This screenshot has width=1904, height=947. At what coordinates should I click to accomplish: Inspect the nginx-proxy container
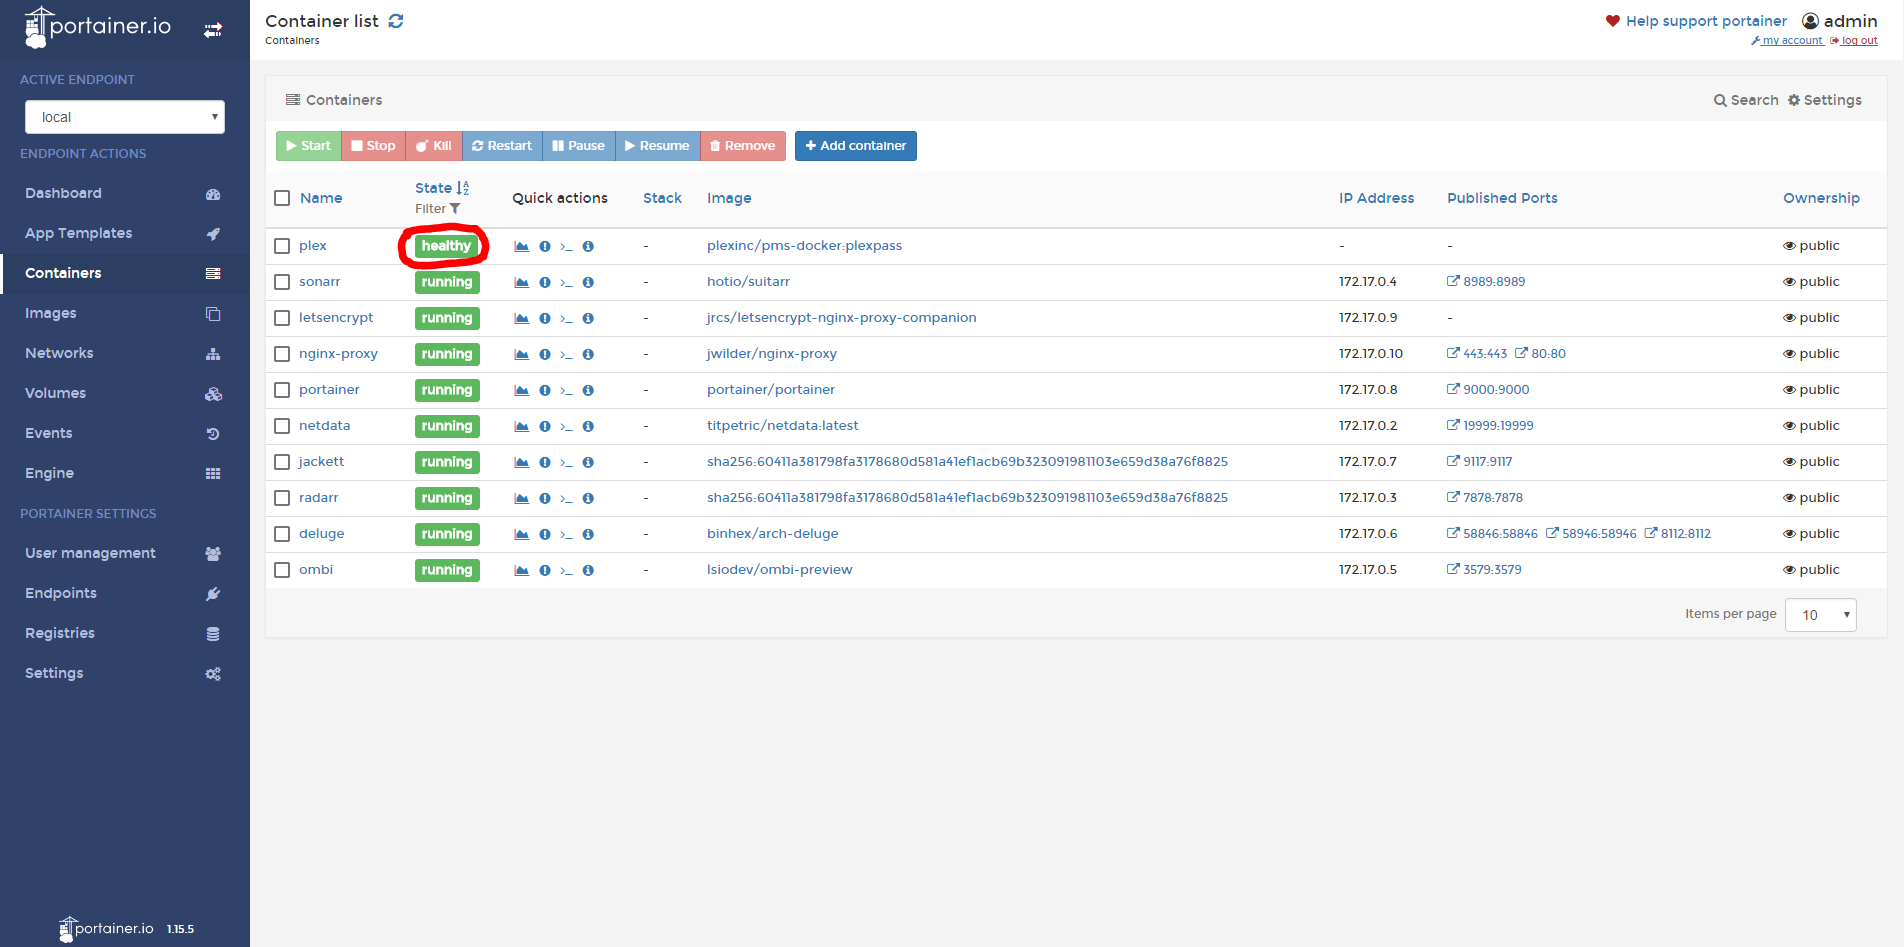tap(588, 354)
